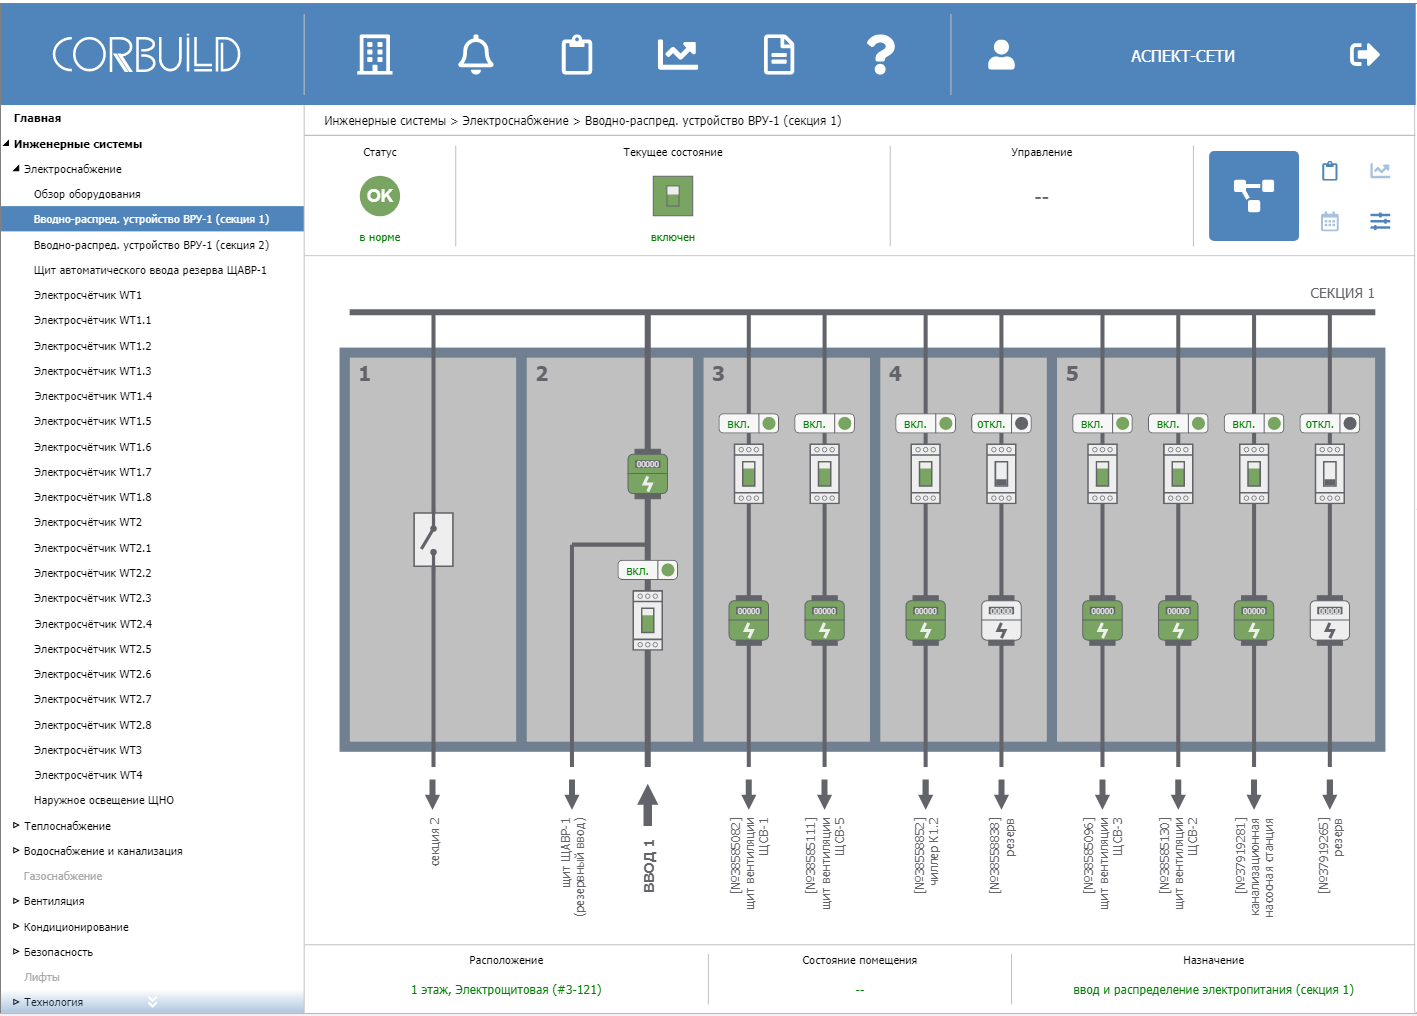Click the meter for ЩСВ-1 feeder

click(x=749, y=621)
